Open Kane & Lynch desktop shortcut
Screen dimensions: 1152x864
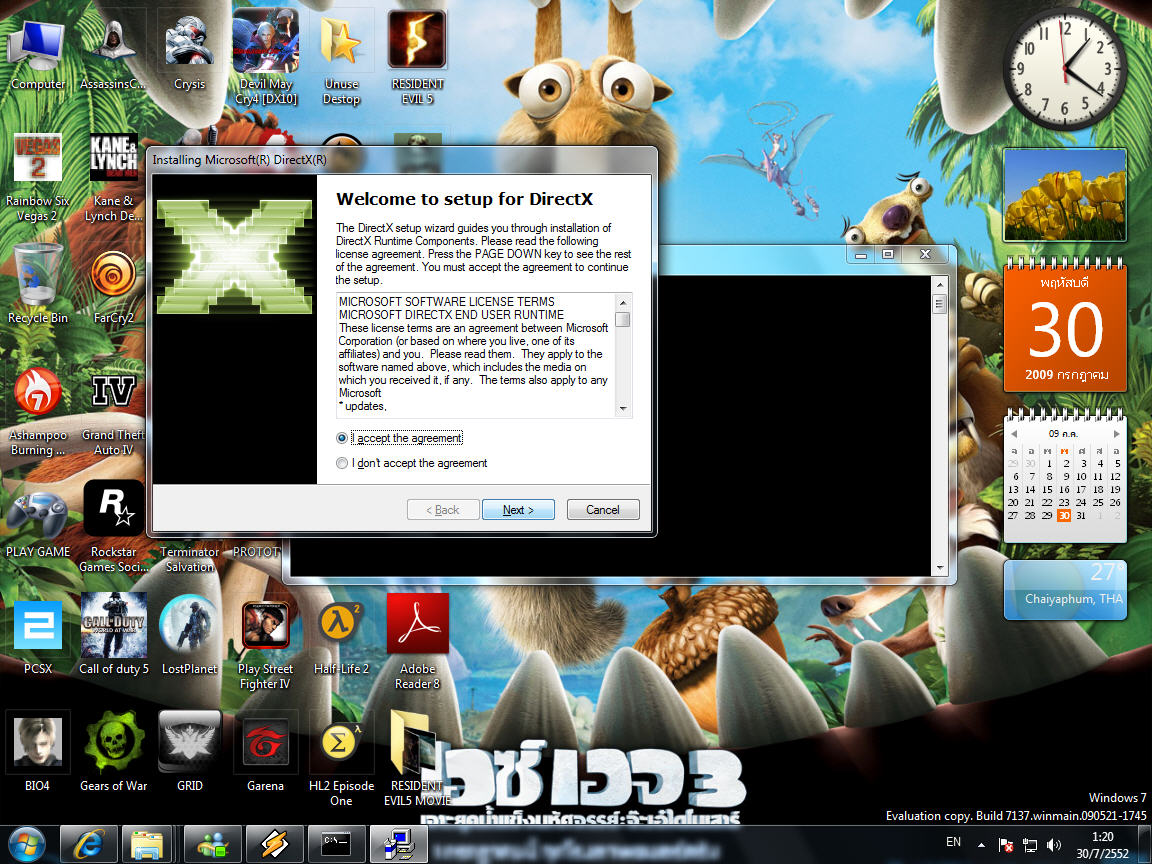113,178
